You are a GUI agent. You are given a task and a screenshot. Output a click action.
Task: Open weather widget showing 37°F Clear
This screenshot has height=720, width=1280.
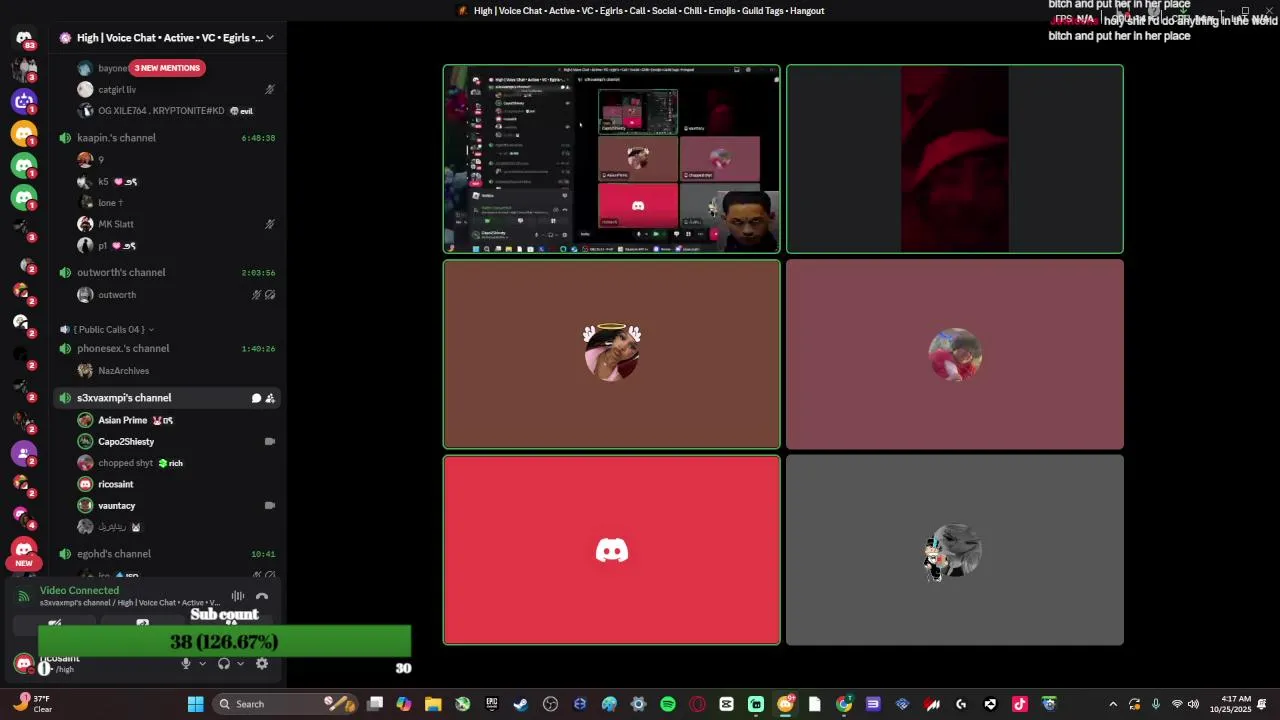click(x=33, y=704)
